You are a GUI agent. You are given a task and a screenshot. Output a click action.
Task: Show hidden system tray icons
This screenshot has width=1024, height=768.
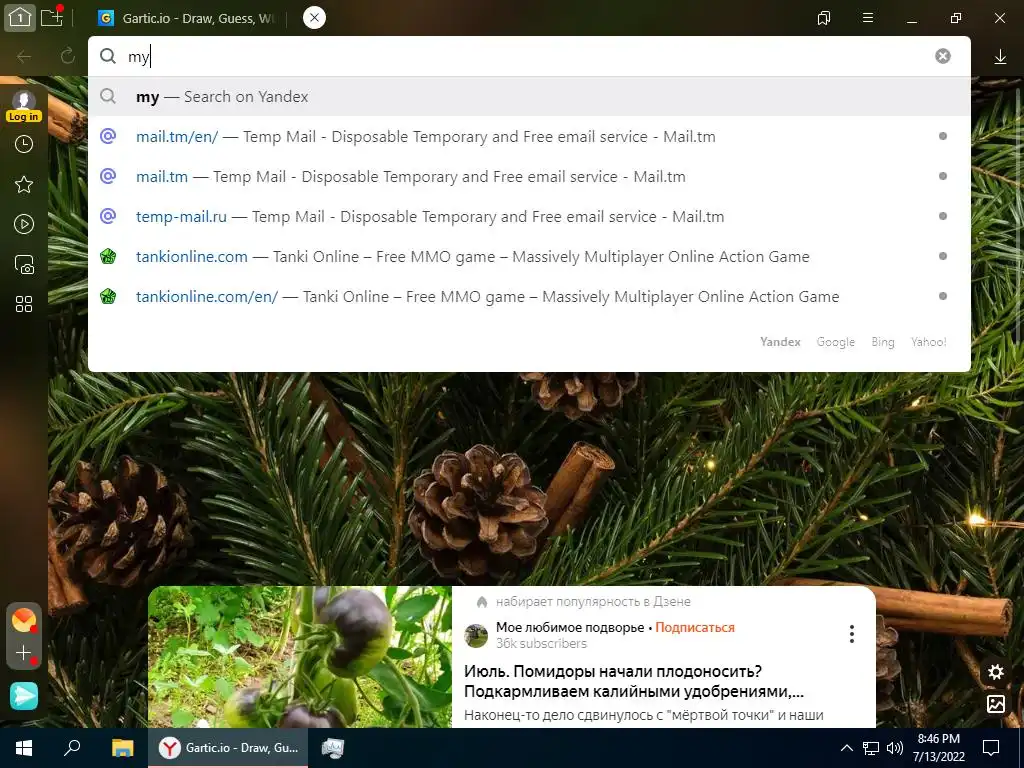click(x=846, y=748)
